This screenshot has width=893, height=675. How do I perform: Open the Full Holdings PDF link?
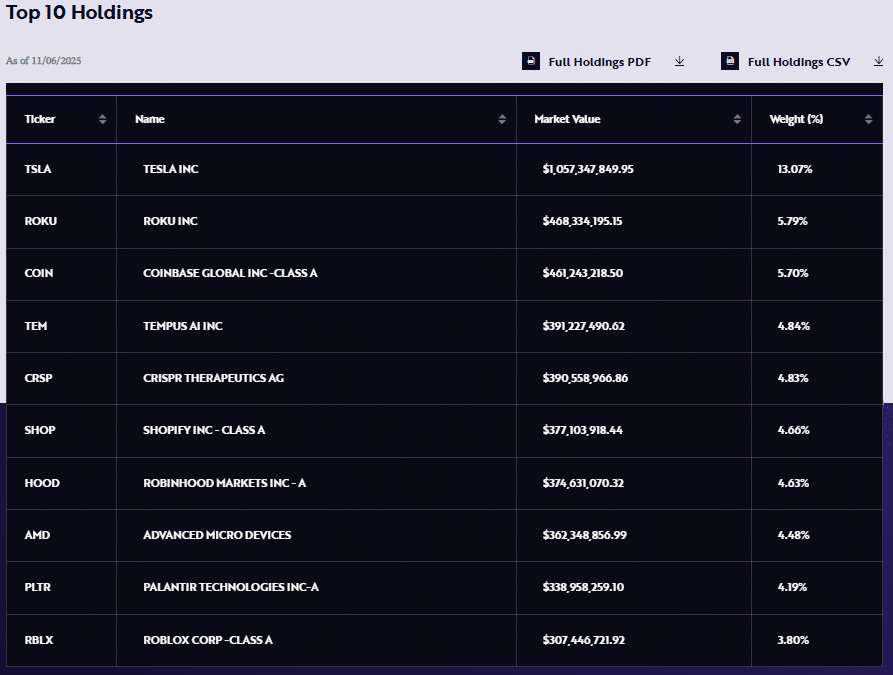click(599, 62)
